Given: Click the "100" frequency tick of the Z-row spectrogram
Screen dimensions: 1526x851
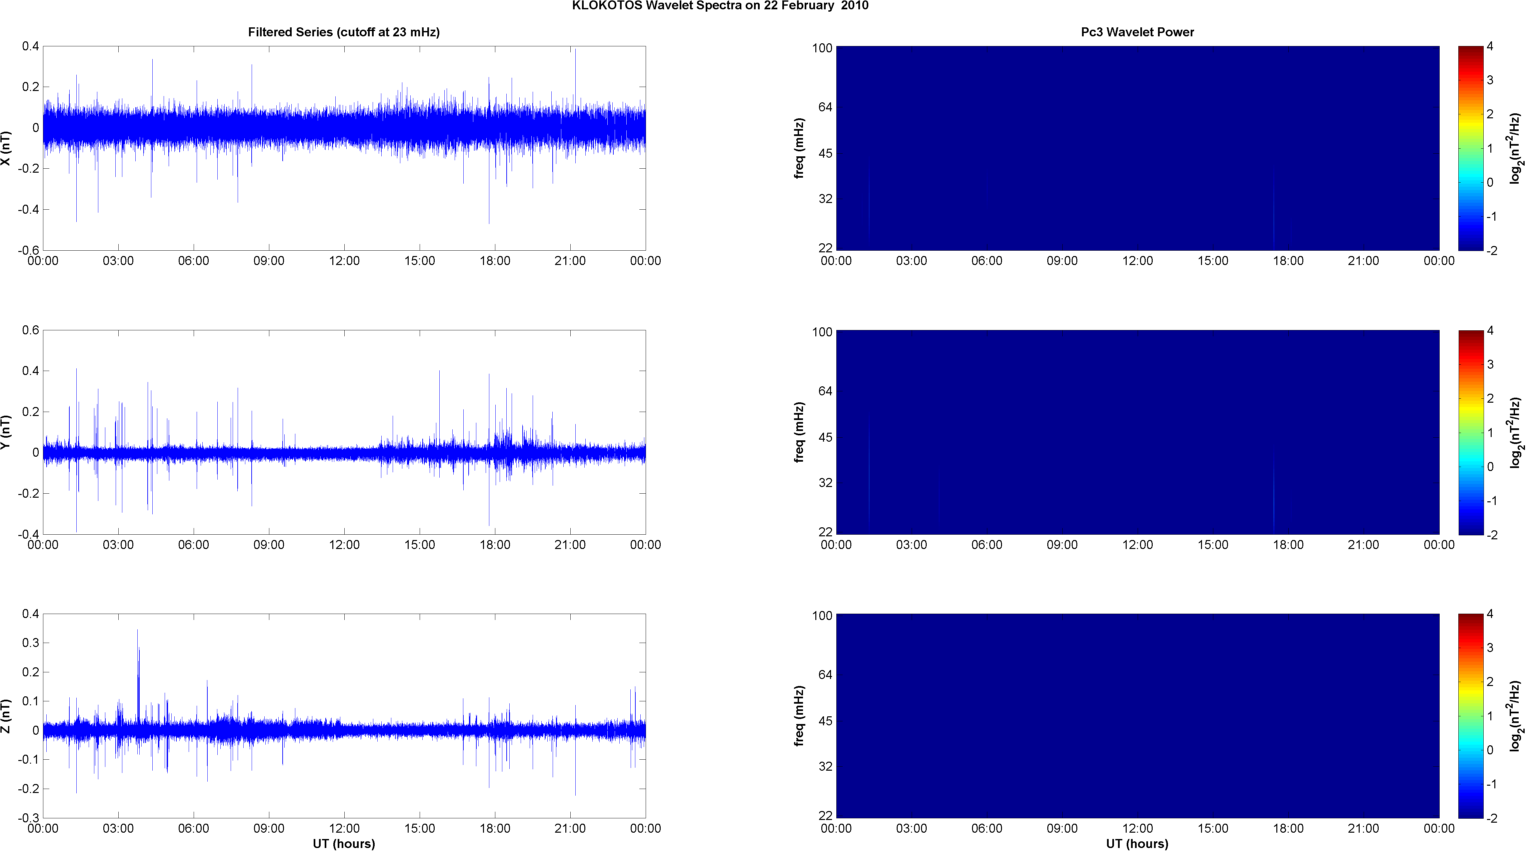Looking at the screenshot, I should coord(822,616).
